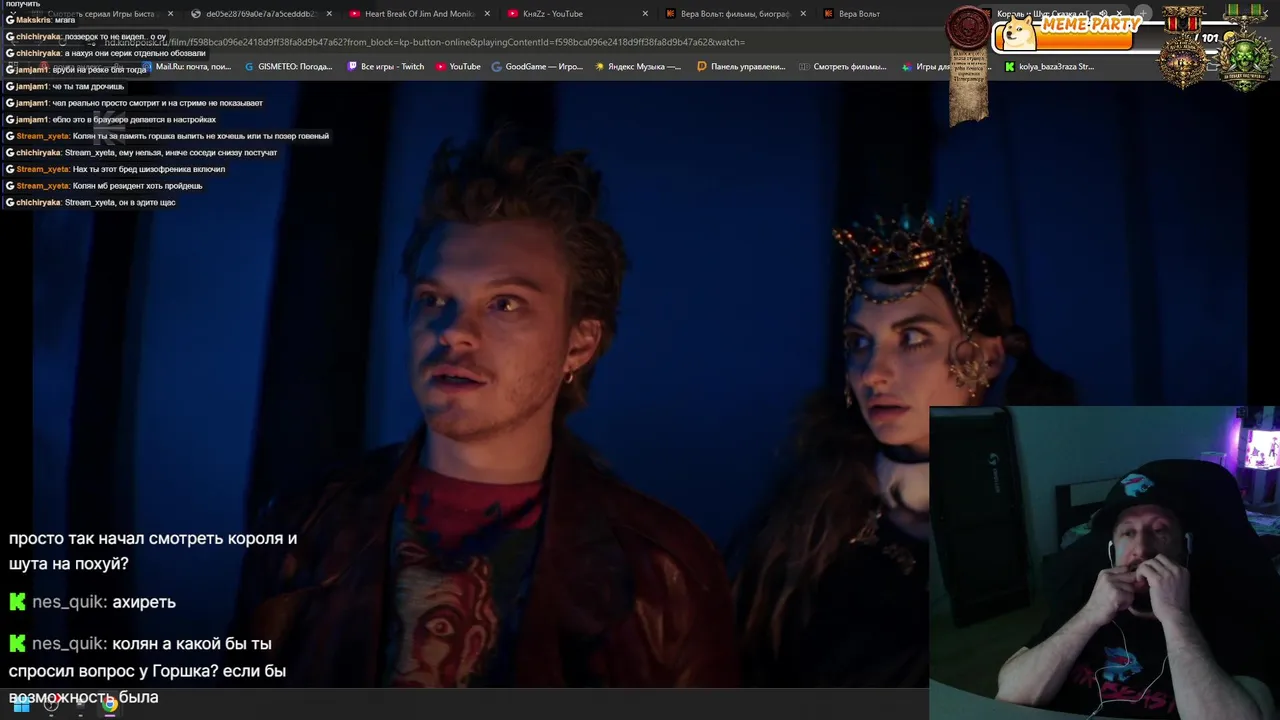Click jamjam1 message 'че ты там дрочишь'
The image size is (1280, 720).
tap(65, 86)
